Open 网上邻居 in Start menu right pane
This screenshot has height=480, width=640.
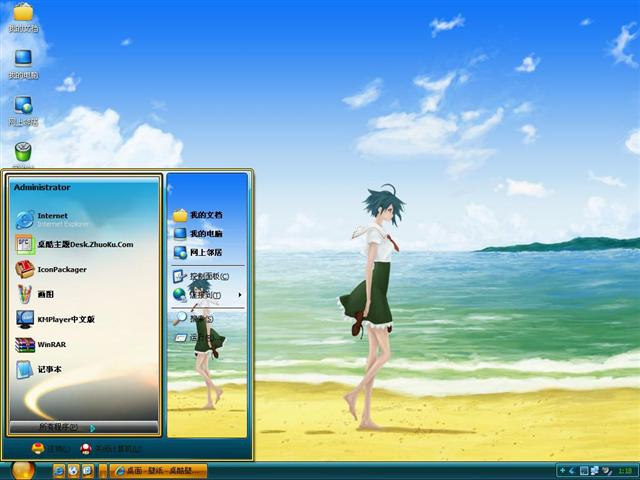coord(198,253)
